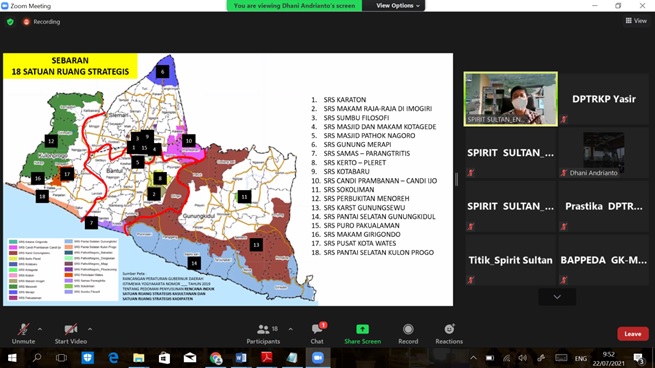Open Windows taskbar search
Viewport: 655px width, 368px height.
(x=37, y=358)
